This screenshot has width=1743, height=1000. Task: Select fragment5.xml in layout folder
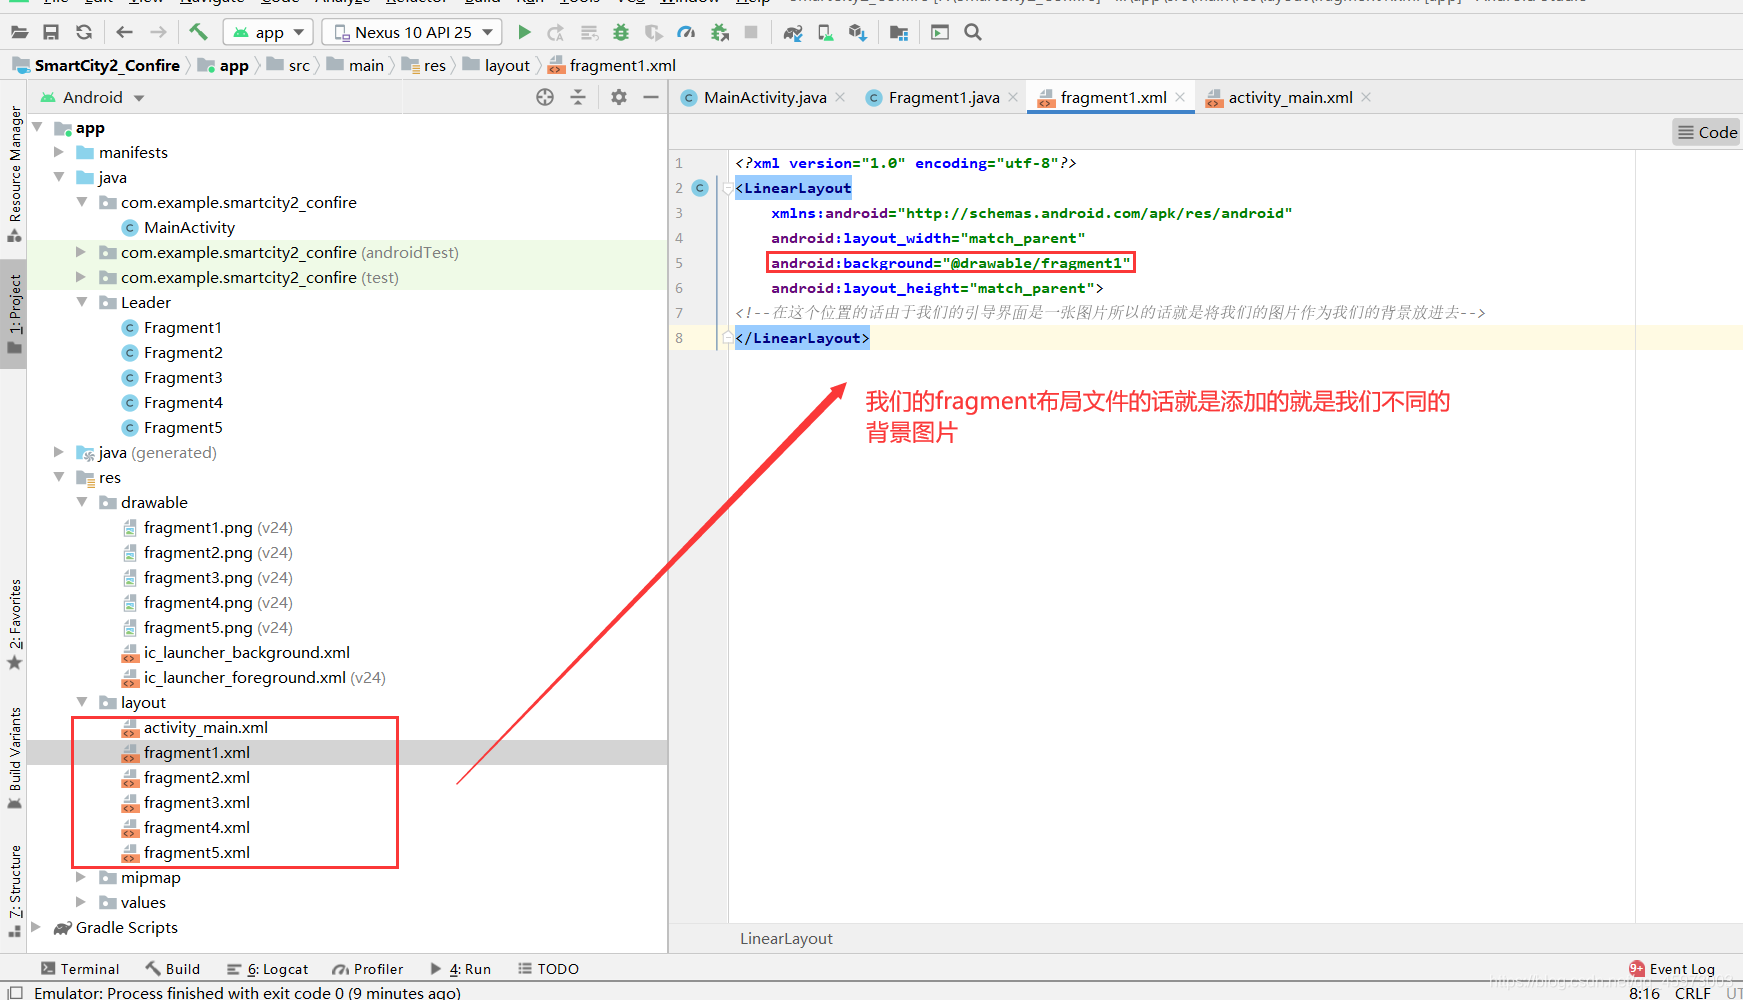point(196,852)
